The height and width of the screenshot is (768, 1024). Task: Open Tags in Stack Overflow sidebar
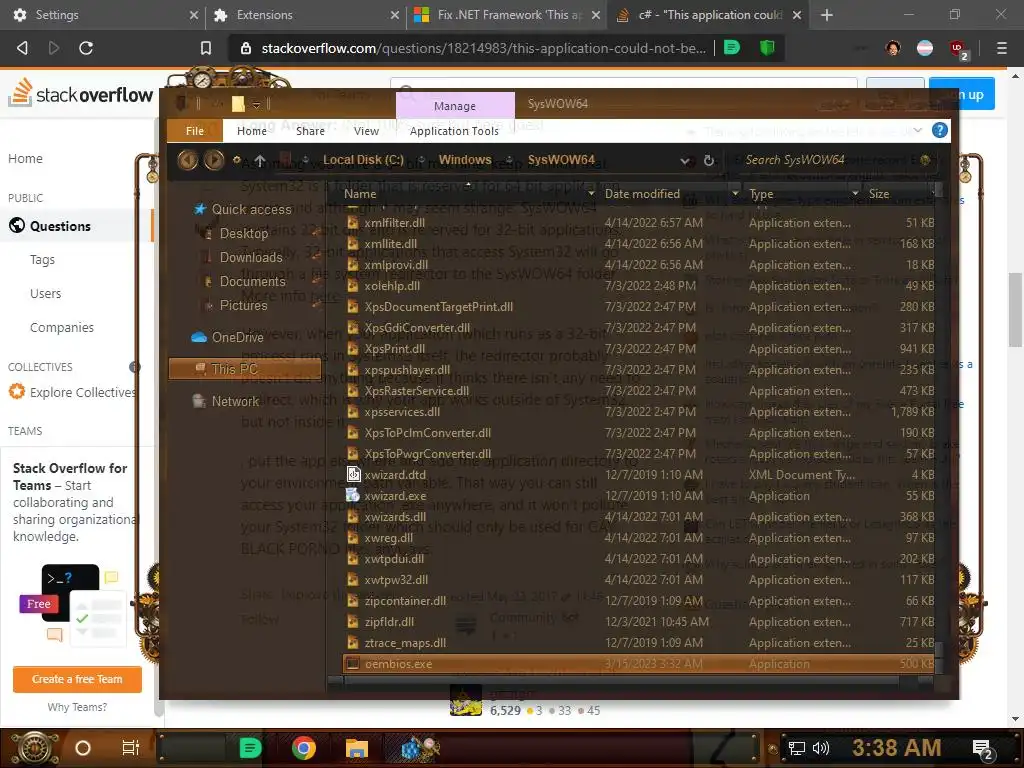[x=42, y=260]
